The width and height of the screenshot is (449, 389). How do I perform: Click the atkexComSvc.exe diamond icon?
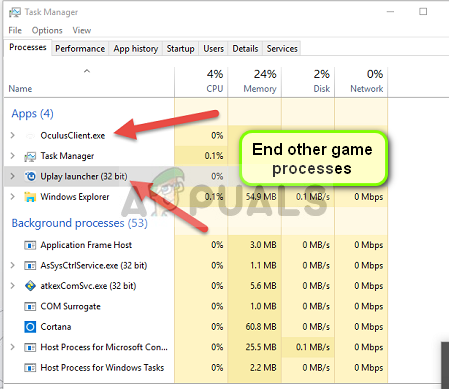(30, 286)
